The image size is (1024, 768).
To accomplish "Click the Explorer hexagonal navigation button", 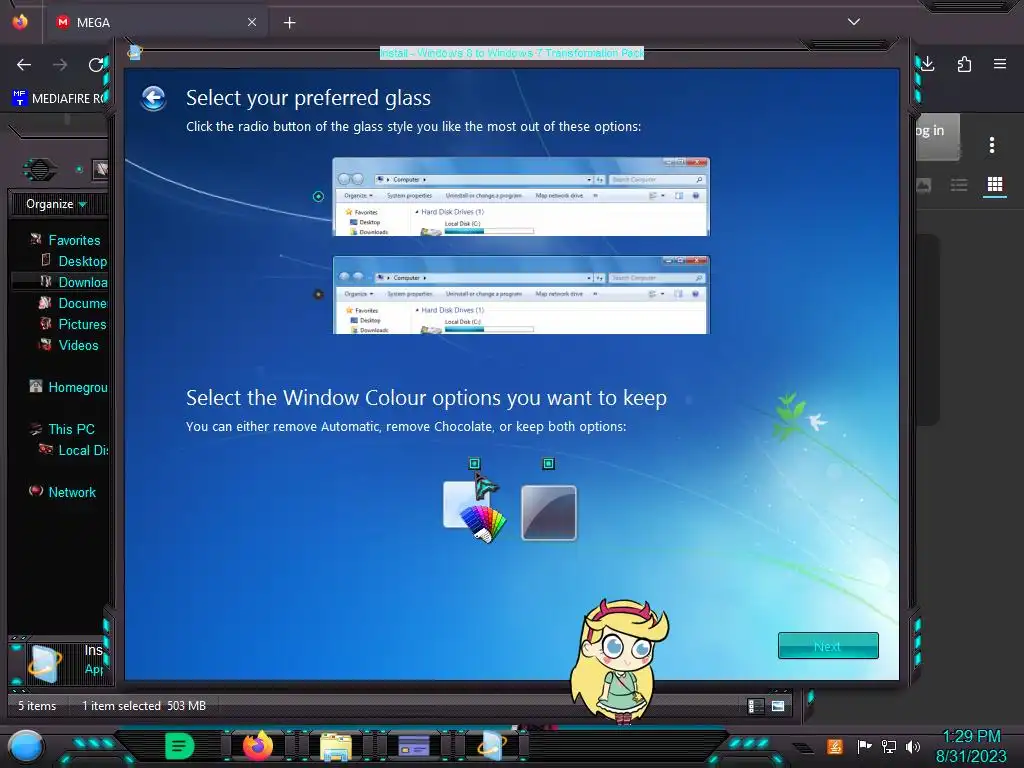I will click(x=39, y=170).
